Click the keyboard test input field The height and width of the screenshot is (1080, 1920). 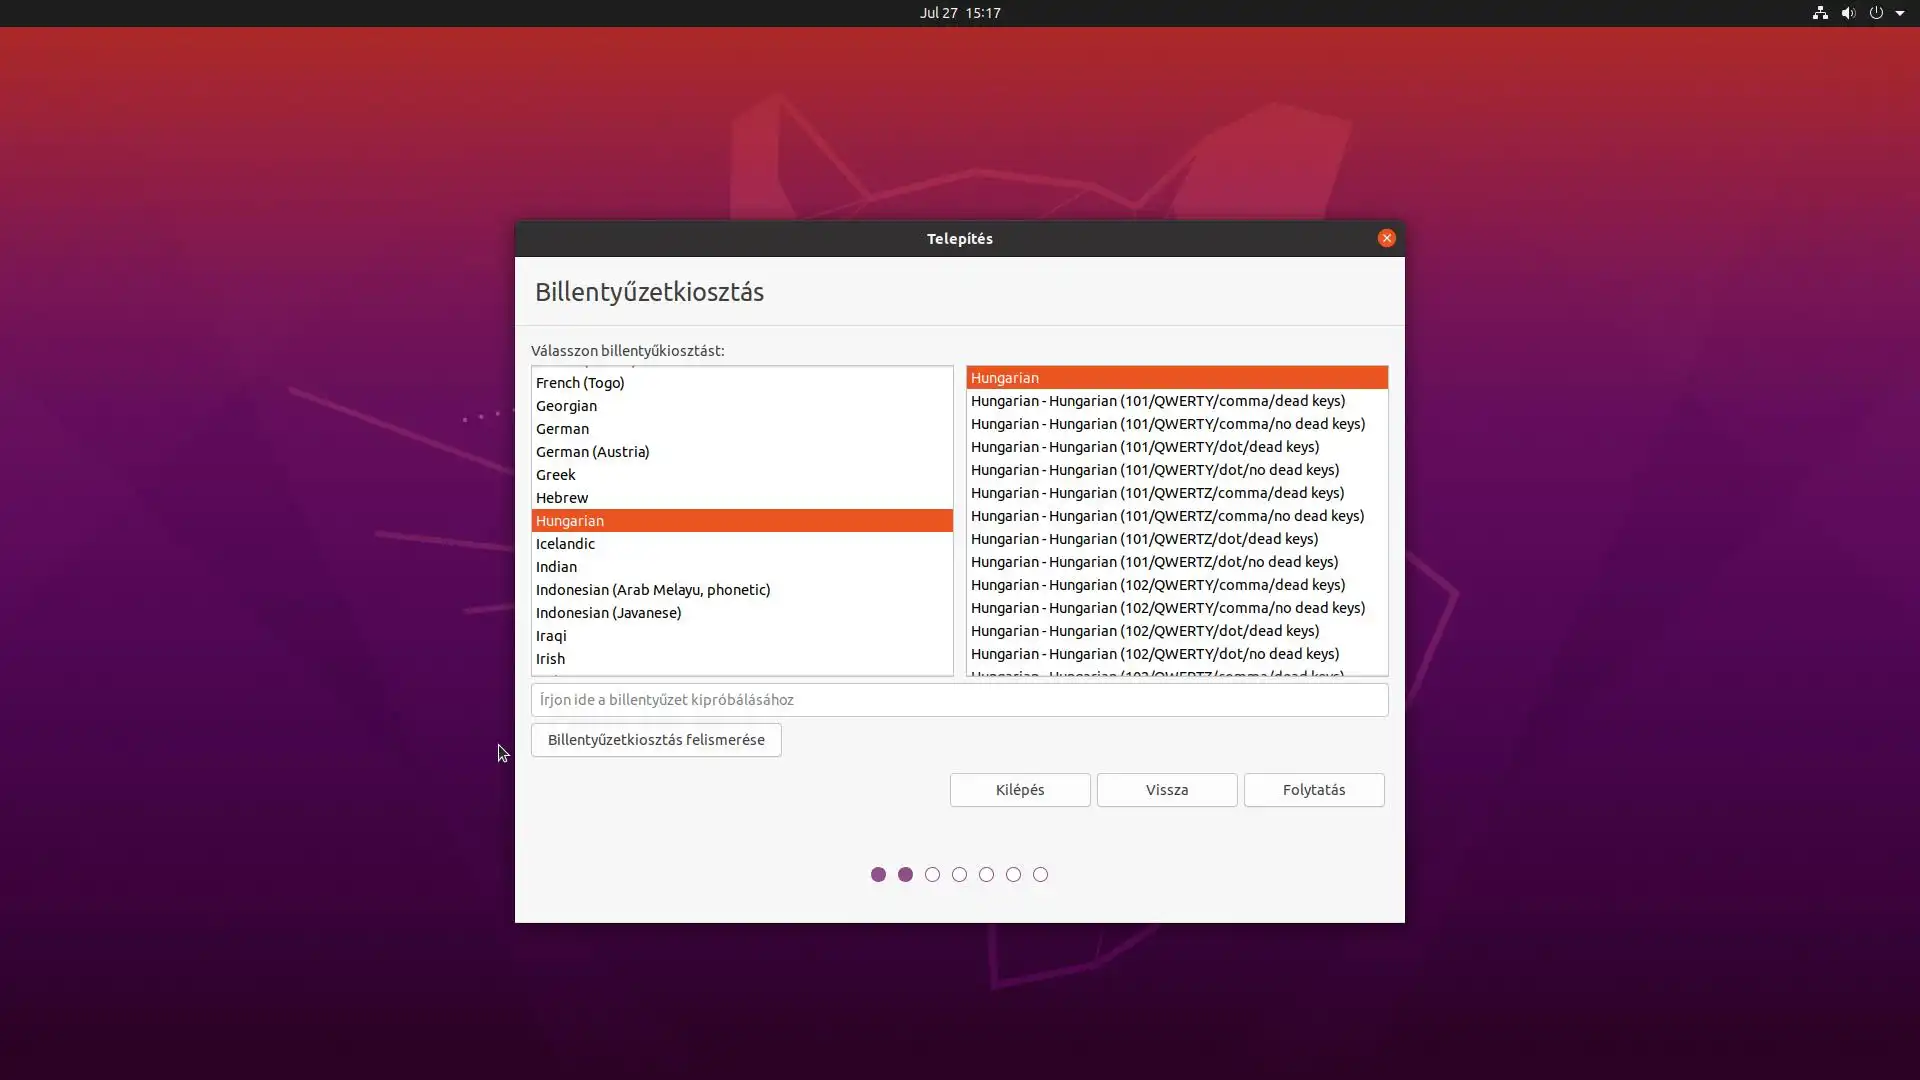pos(958,700)
